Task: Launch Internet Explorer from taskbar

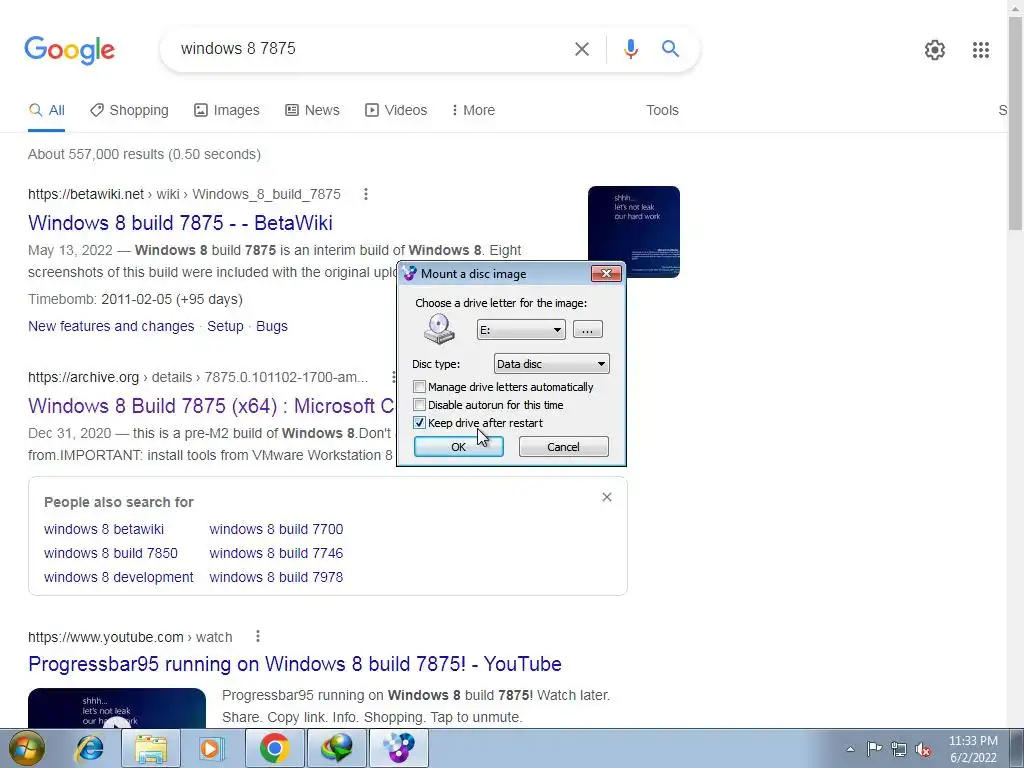Action: (89, 749)
